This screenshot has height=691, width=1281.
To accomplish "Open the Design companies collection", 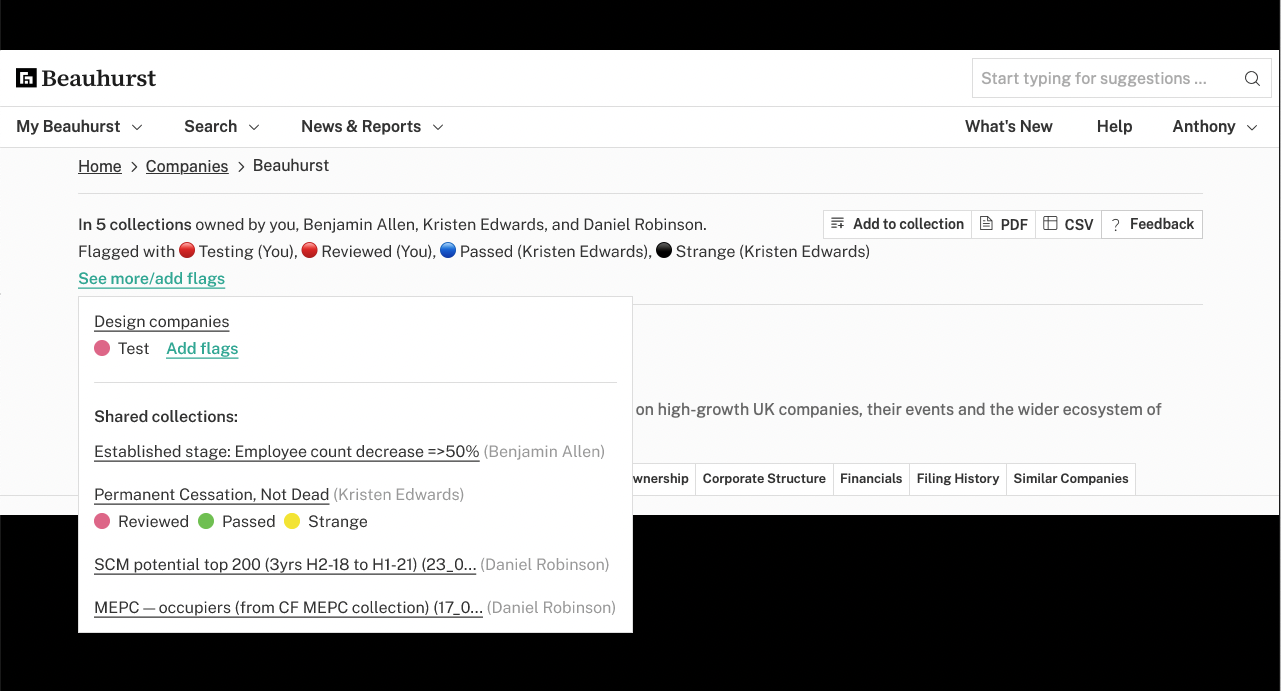I will click(x=162, y=322).
